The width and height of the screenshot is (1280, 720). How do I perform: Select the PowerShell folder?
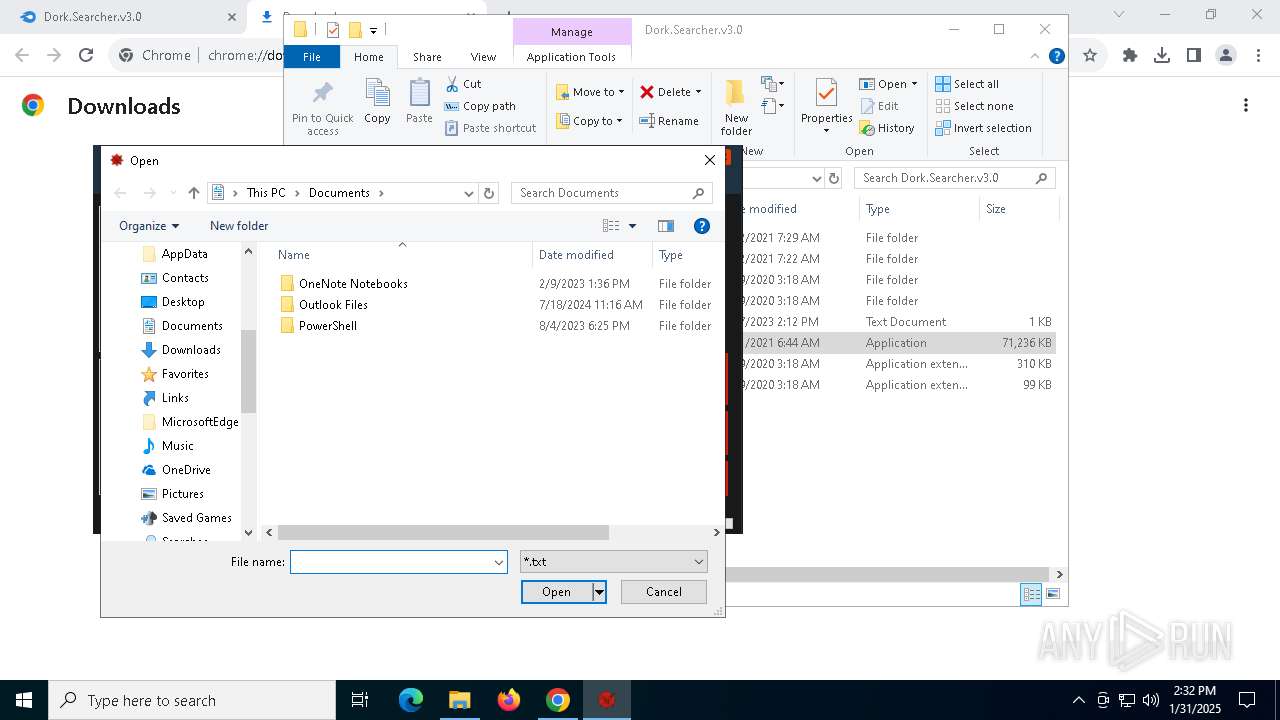327,326
